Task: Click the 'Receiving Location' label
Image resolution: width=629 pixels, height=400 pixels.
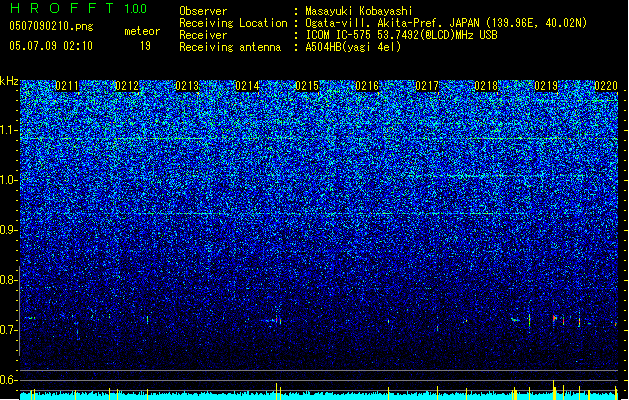Action: pyautogui.click(x=233, y=23)
